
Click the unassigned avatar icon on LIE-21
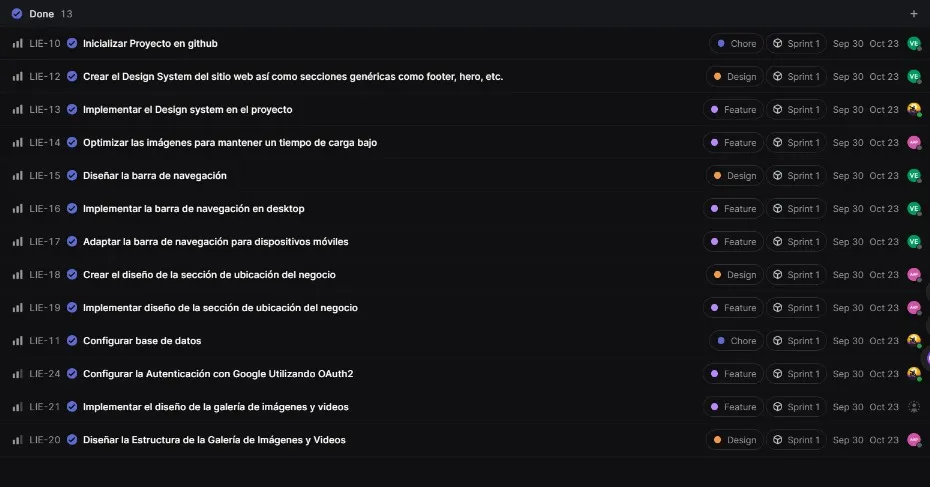pos(913,407)
